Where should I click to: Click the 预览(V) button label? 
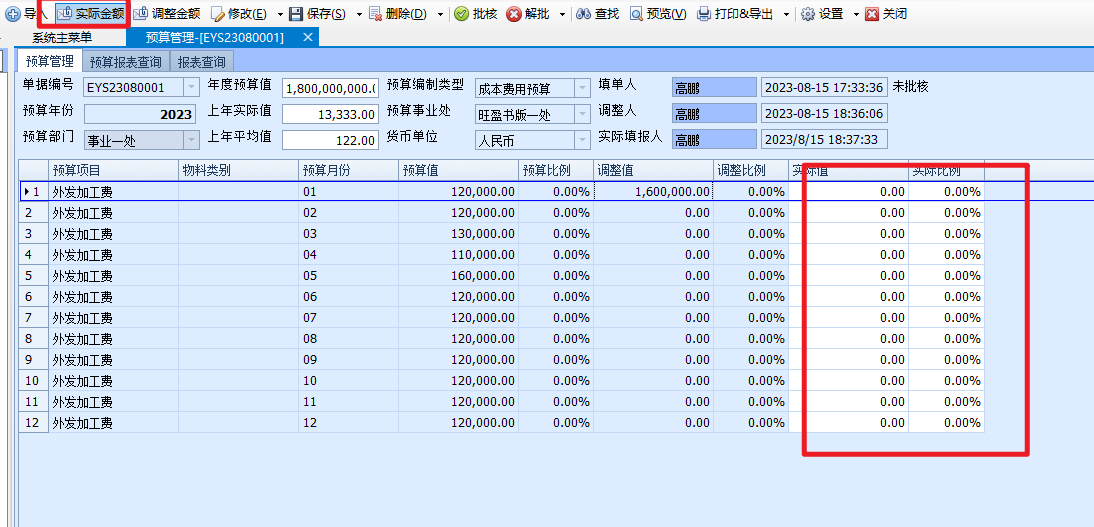click(x=667, y=13)
